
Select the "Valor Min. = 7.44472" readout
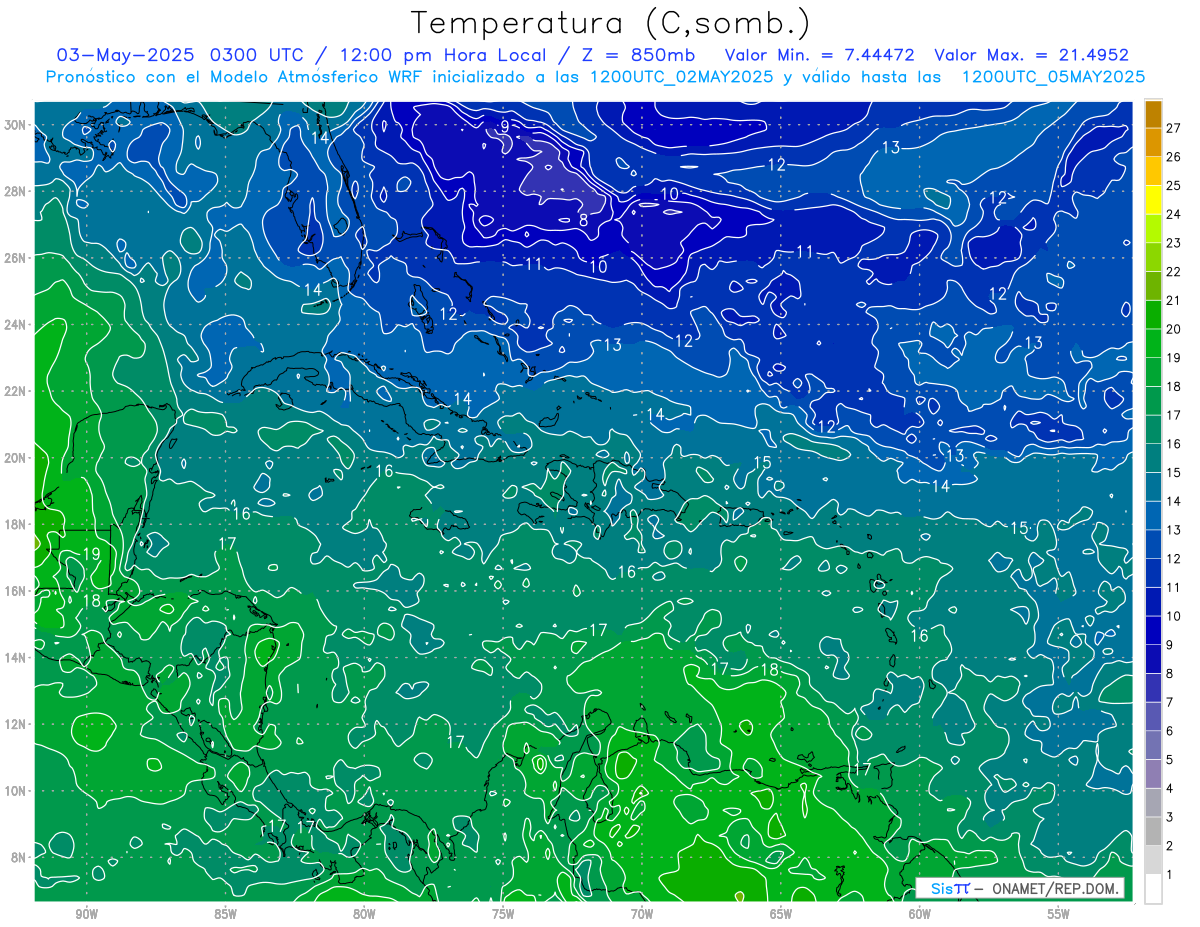click(819, 55)
